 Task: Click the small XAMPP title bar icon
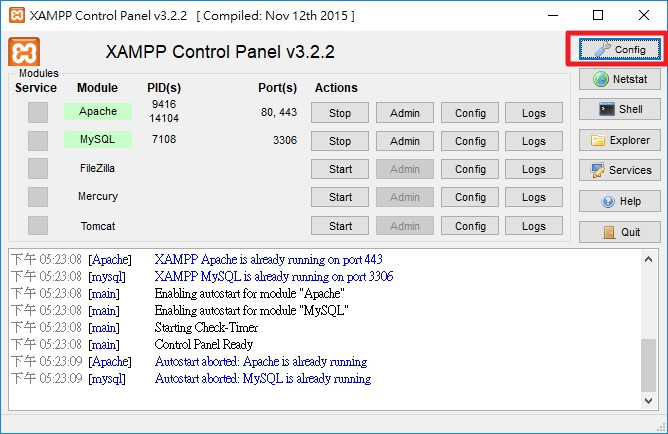tap(17, 15)
